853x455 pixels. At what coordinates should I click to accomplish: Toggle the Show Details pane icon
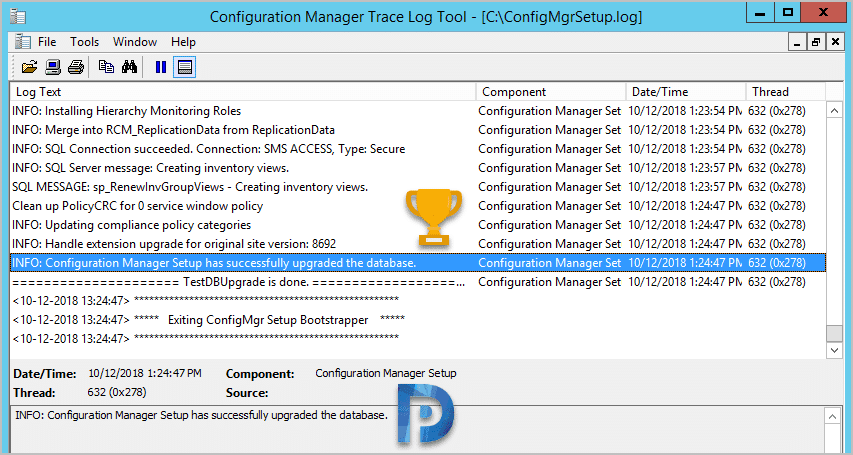(x=185, y=67)
